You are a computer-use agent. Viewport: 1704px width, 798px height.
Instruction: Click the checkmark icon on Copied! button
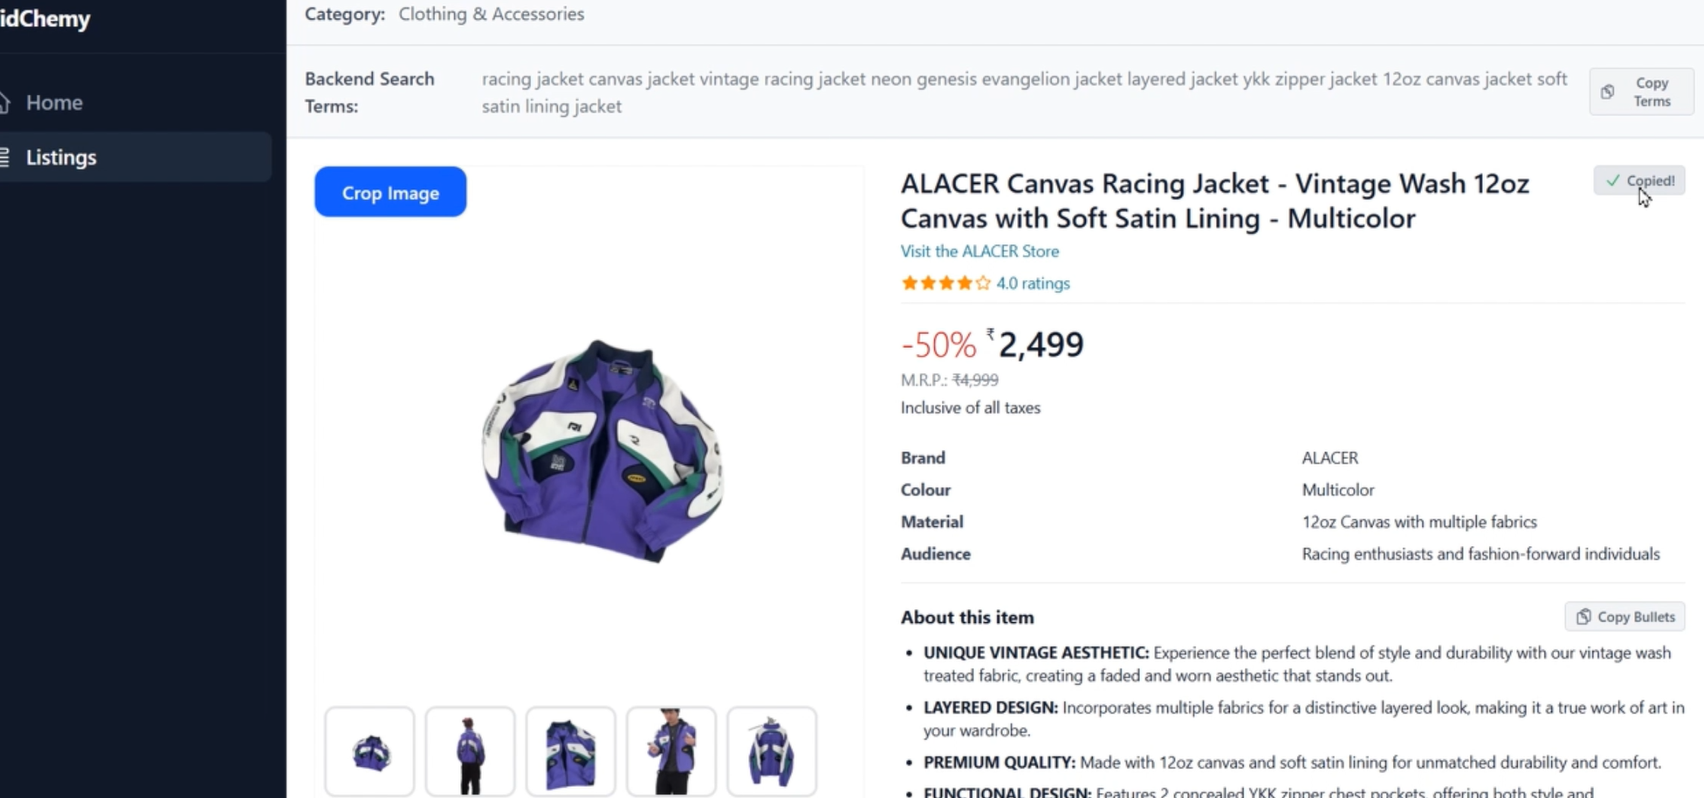click(x=1612, y=181)
